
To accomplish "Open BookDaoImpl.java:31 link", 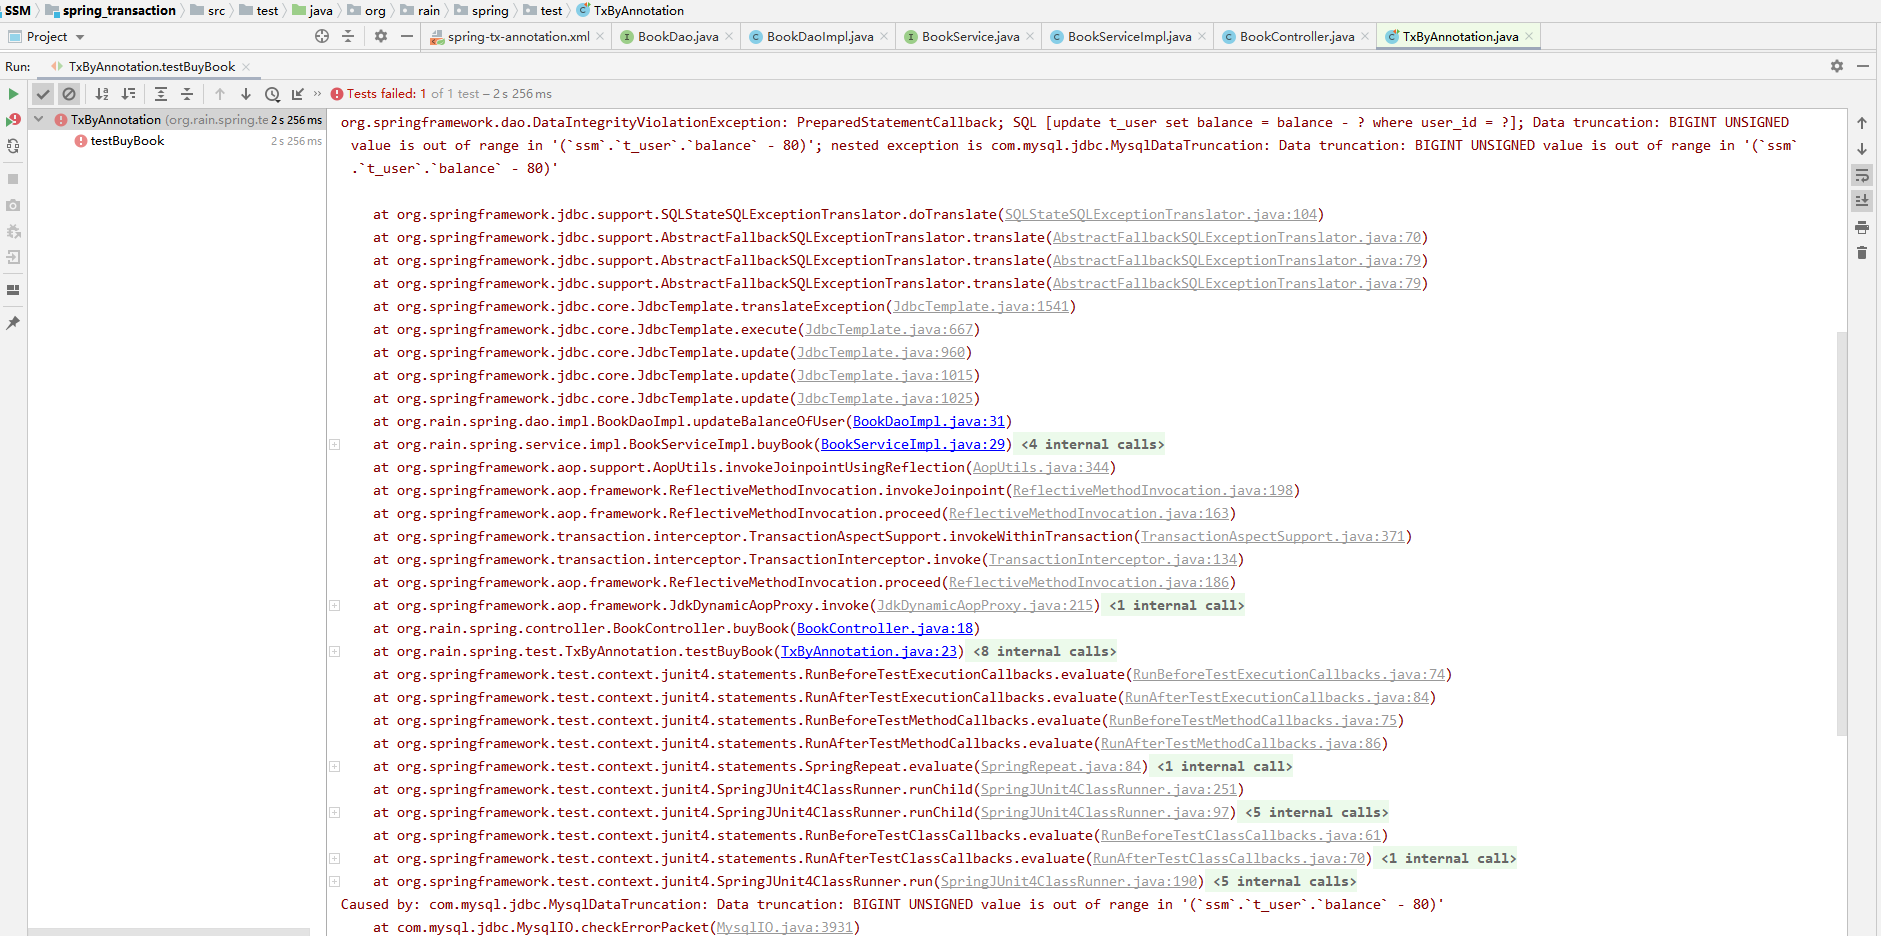I will click(928, 422).
